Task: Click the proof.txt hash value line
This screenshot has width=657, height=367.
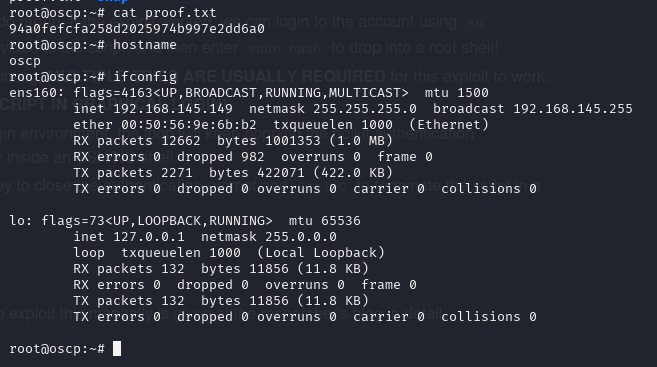Action: pos(137,29)
